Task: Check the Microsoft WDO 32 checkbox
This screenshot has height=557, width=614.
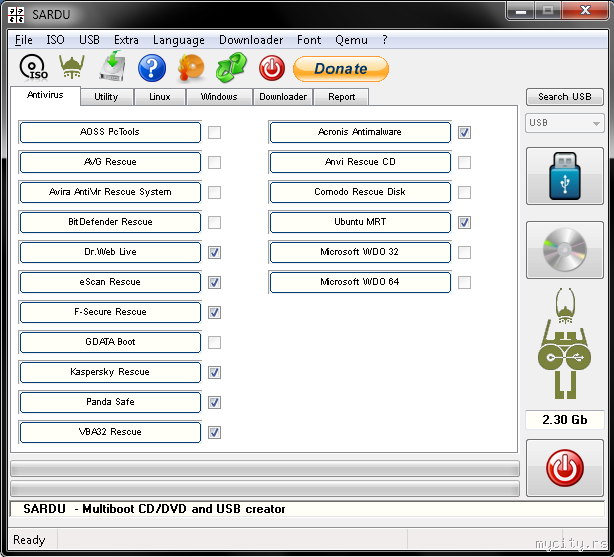Action: [x=464, y=252]
